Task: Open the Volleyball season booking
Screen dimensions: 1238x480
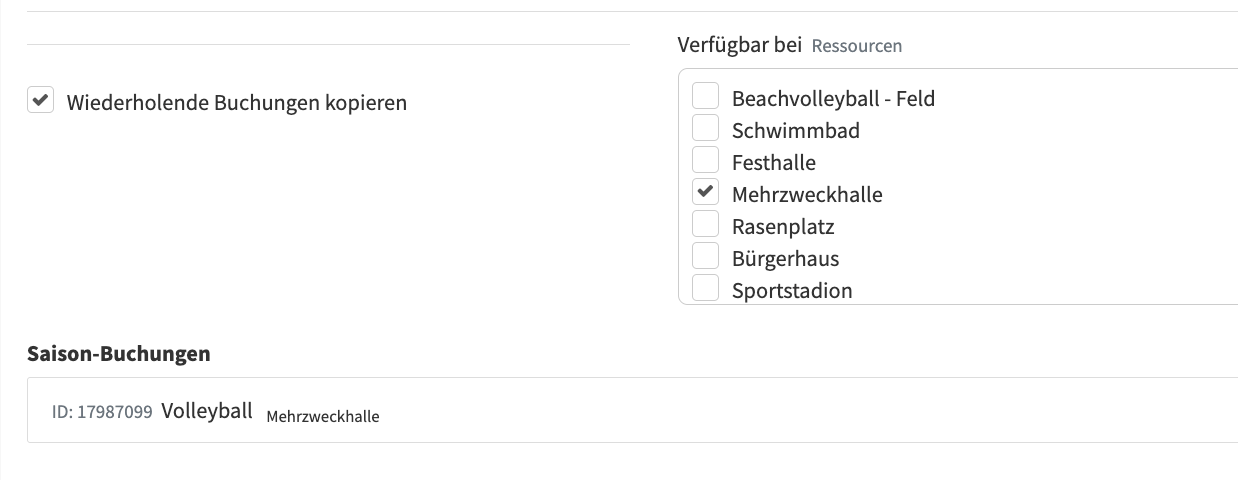Action: point(206,410)
